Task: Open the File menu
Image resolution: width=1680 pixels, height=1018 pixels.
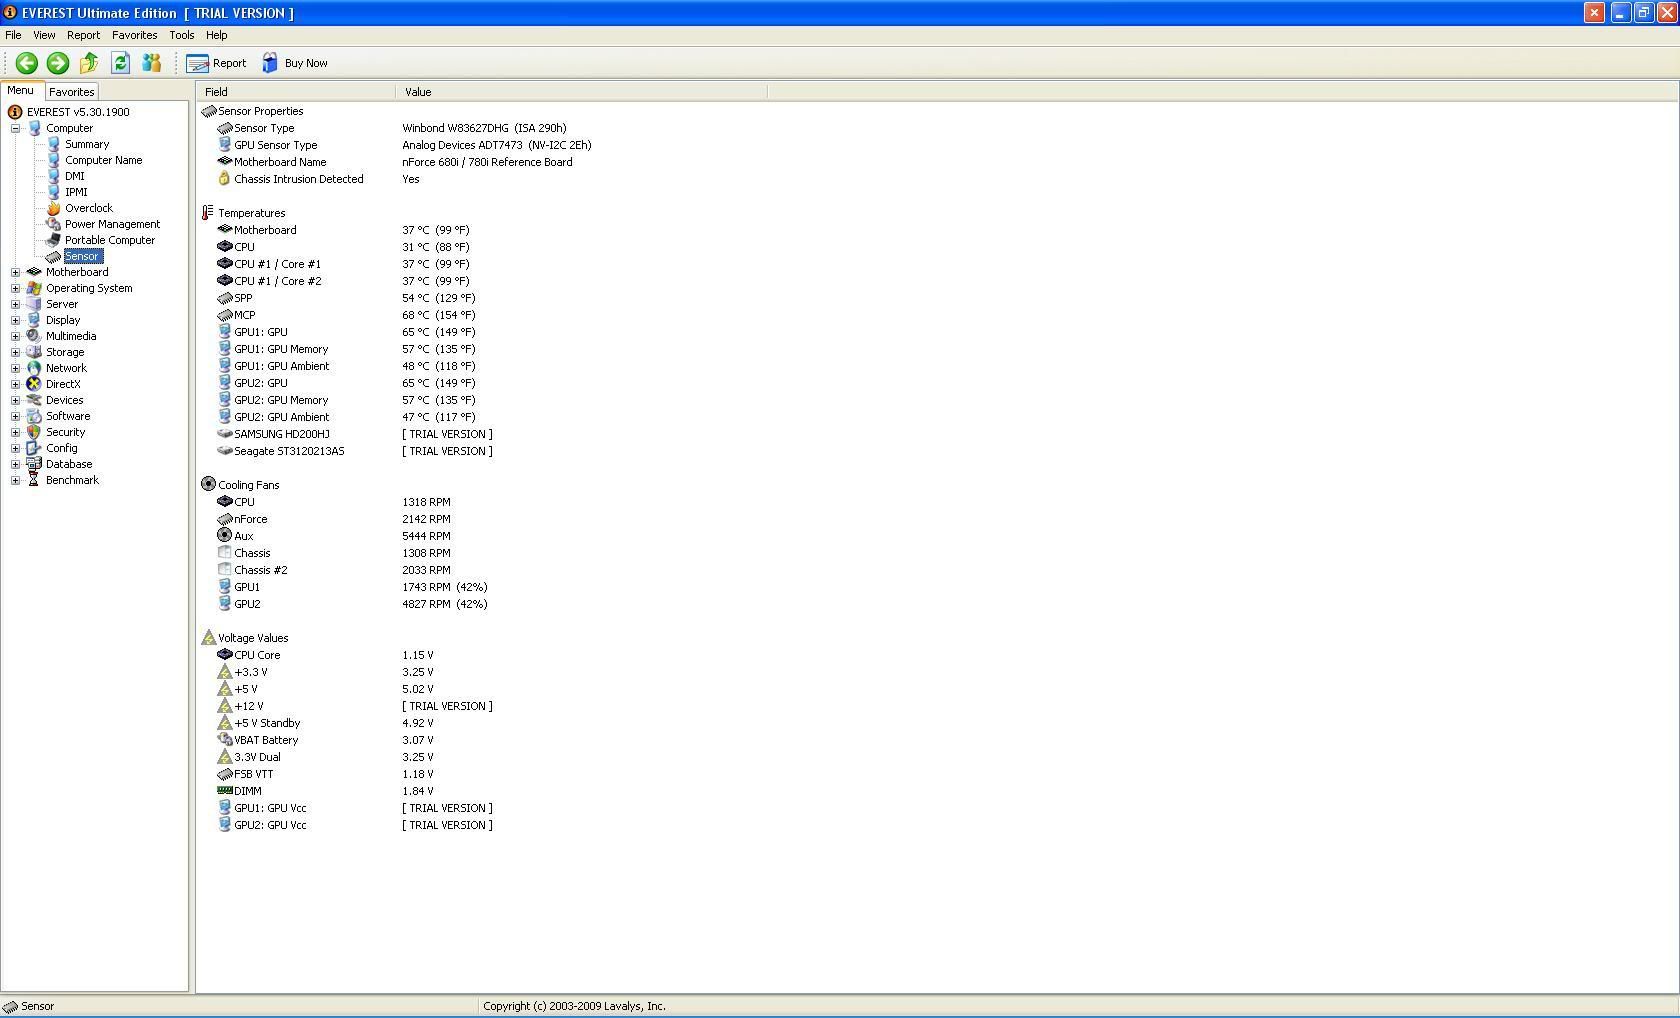Action: point(13,35)
